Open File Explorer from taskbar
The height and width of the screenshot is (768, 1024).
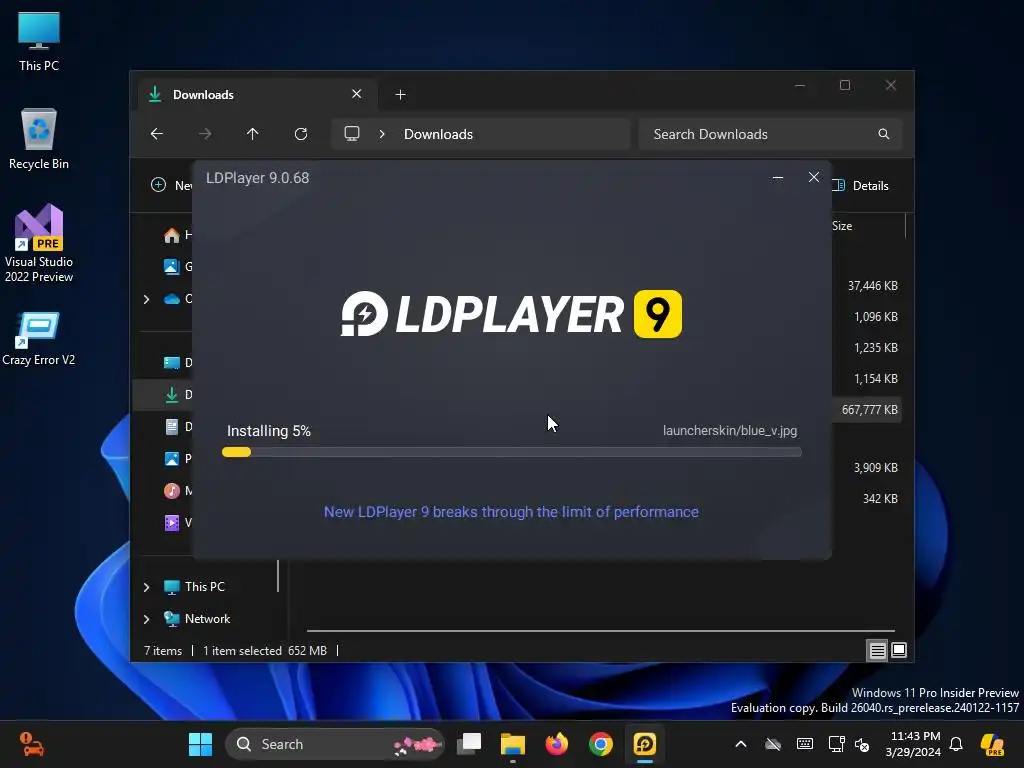(513, 744)
